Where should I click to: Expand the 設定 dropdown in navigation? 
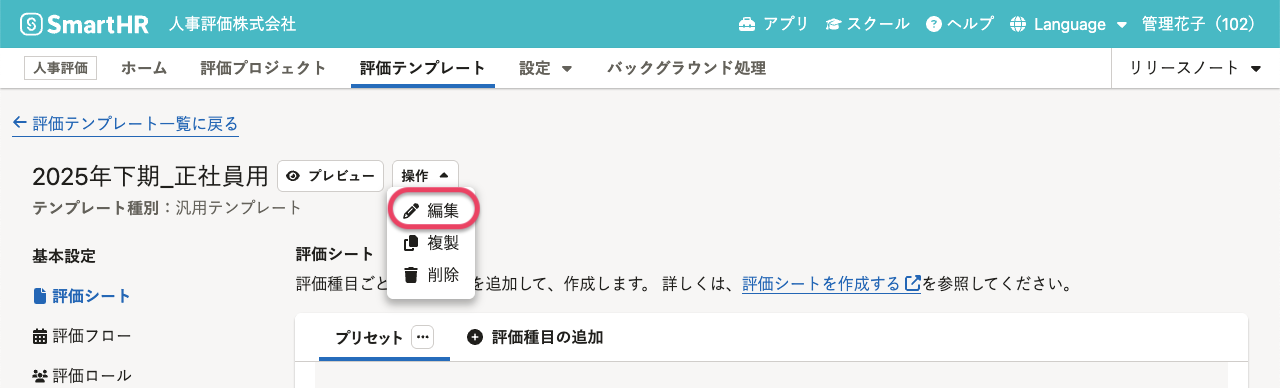click(x=545, y=68)
